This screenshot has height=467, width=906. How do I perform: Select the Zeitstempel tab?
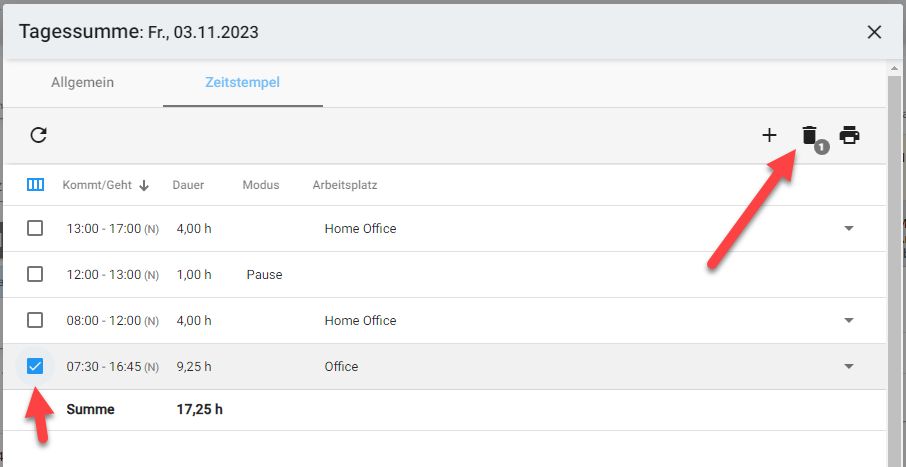[242, 82]
